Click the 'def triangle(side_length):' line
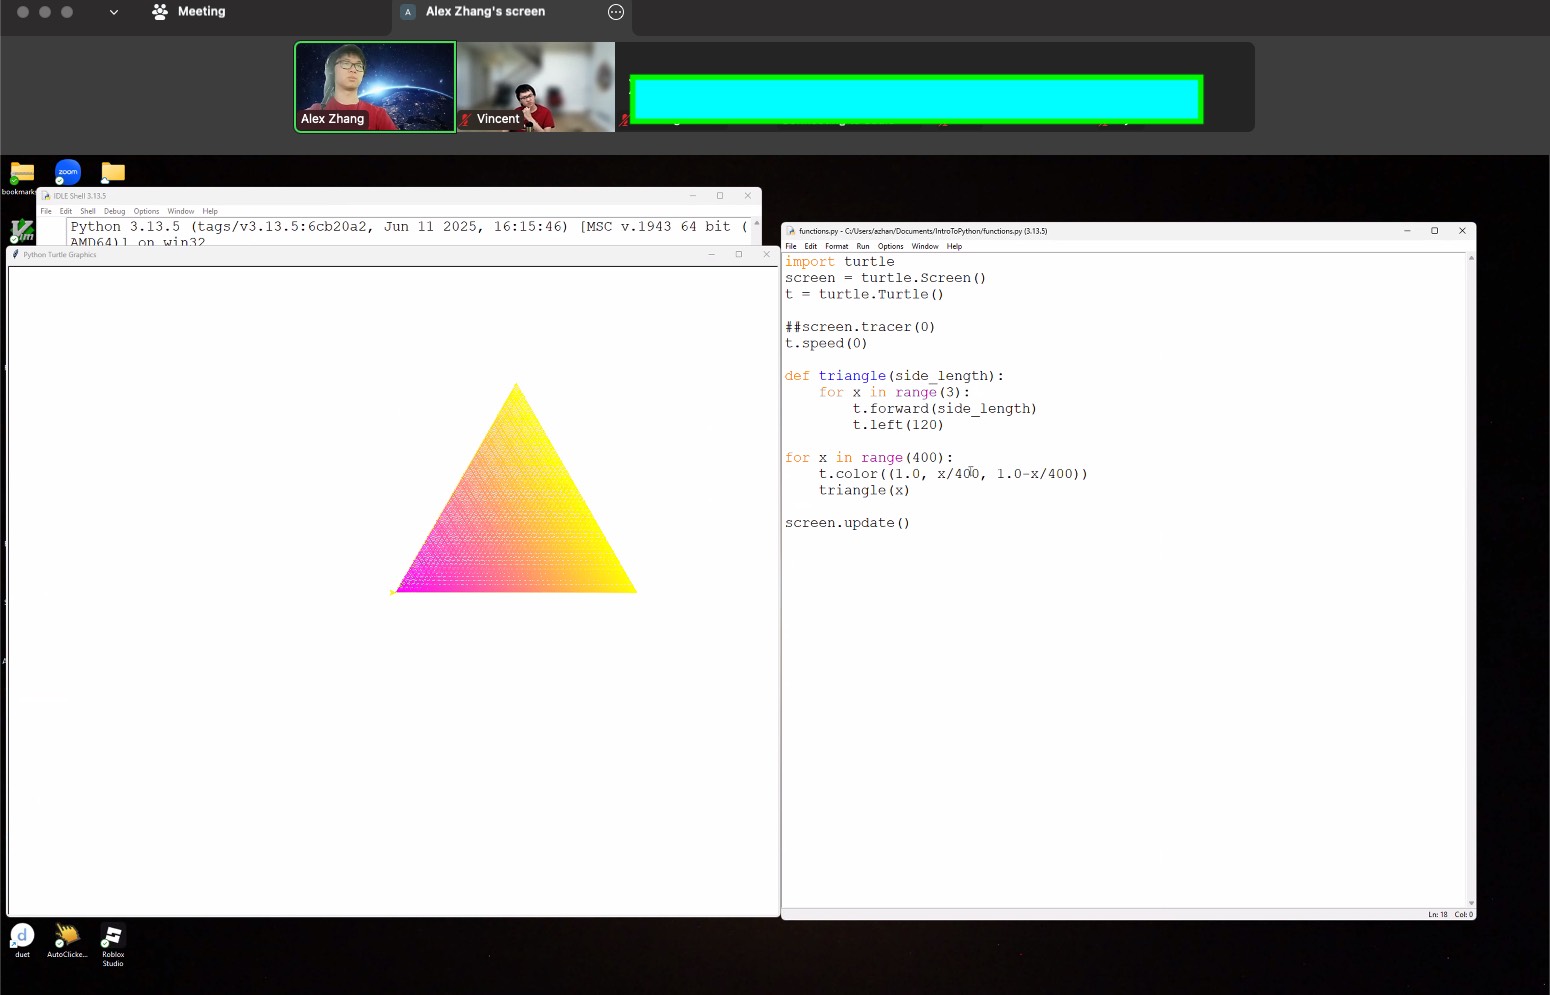The image size is (1550, 995). click(894, 376)
